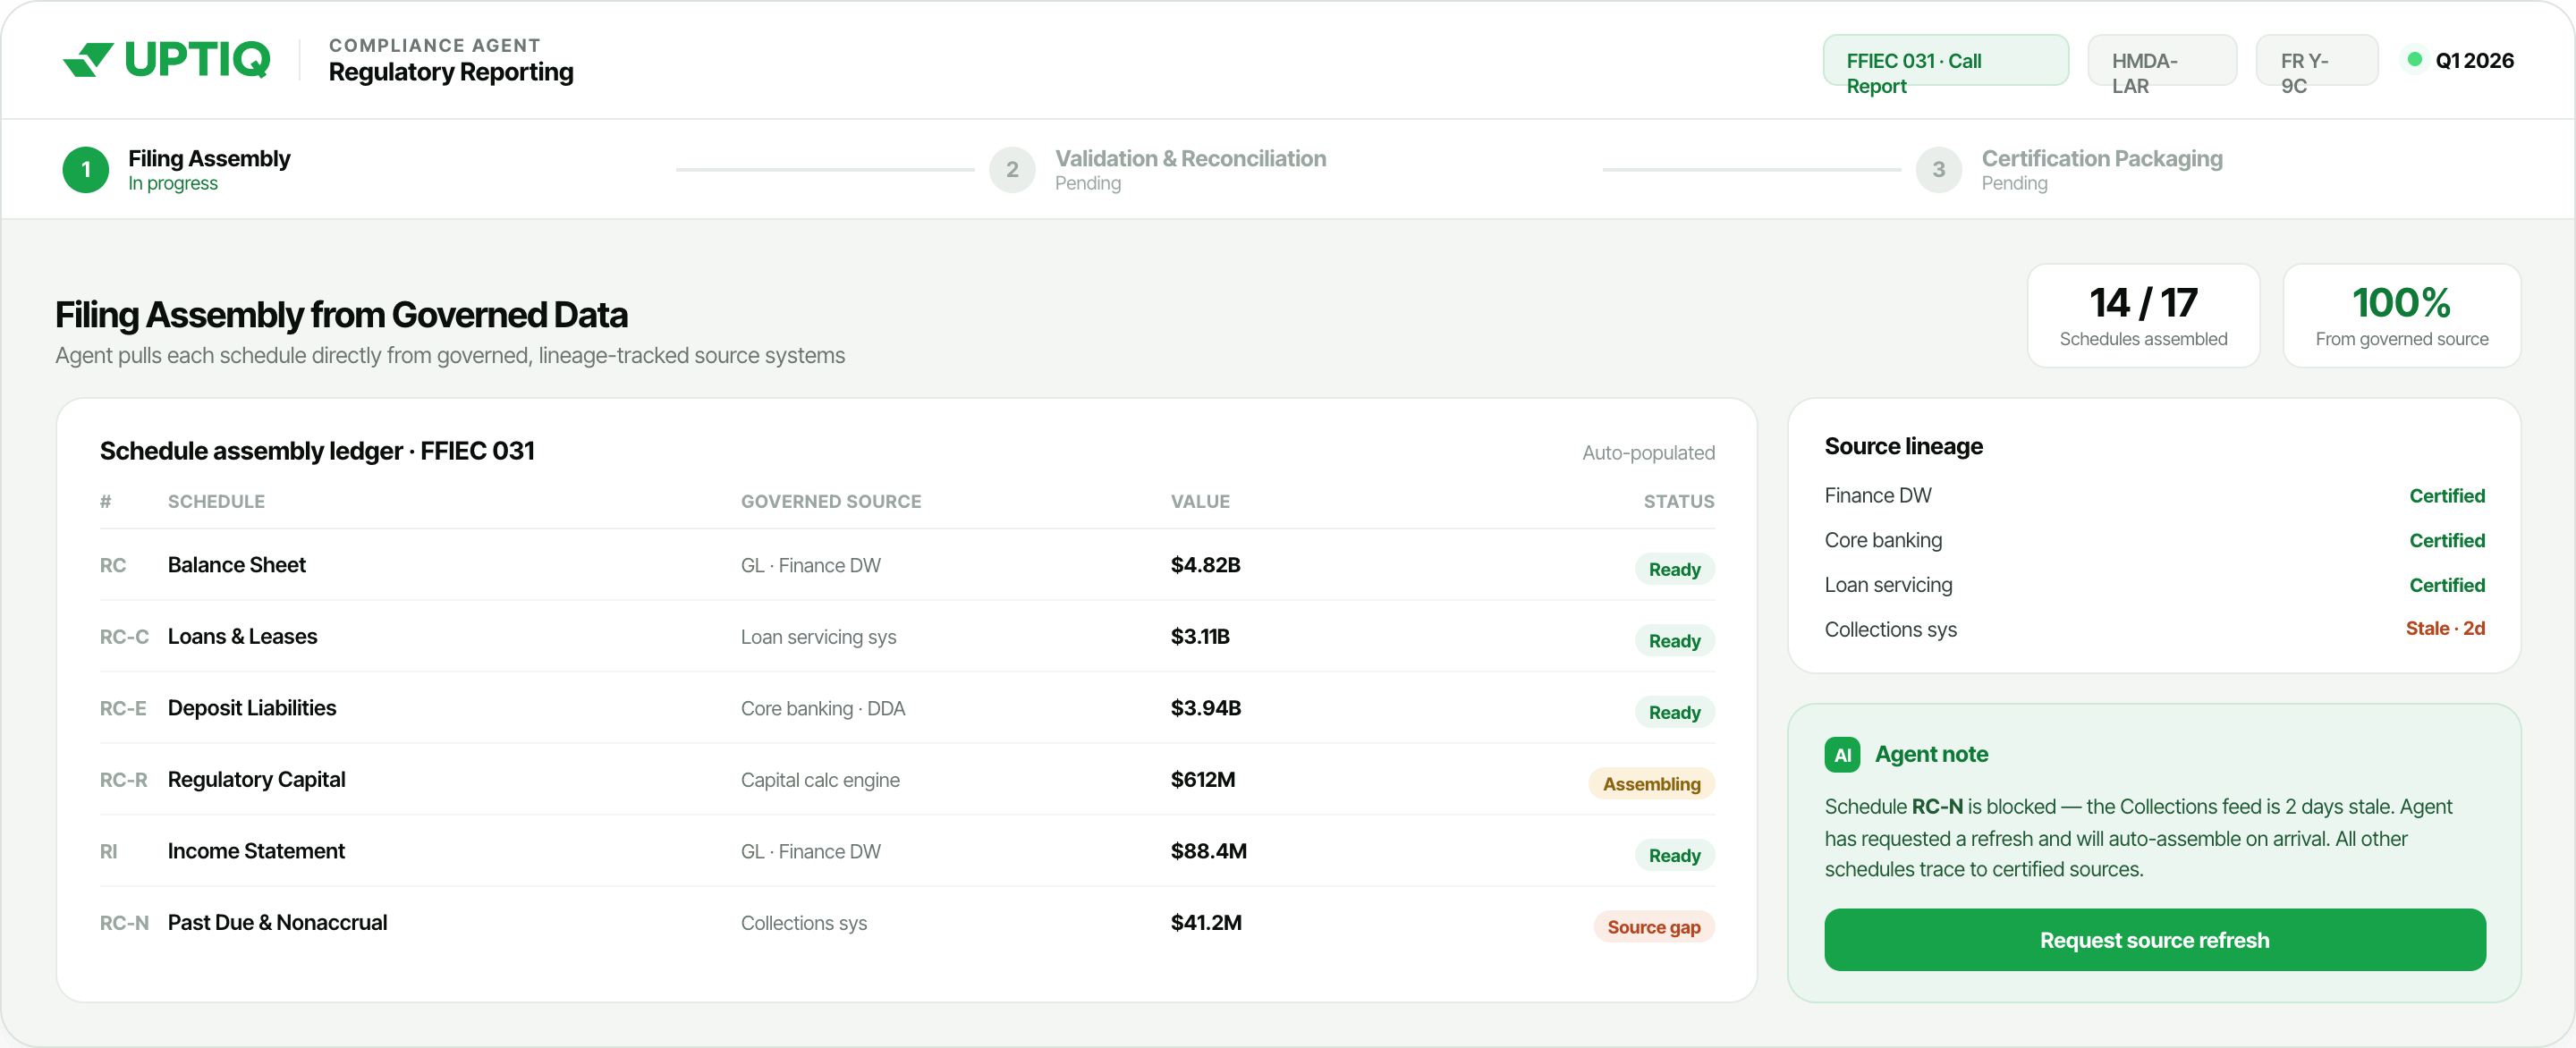Screen dimensions: 2576x1048
Task: Click the green Q1 2026 status dot
Action: (x=2414, y=60)
